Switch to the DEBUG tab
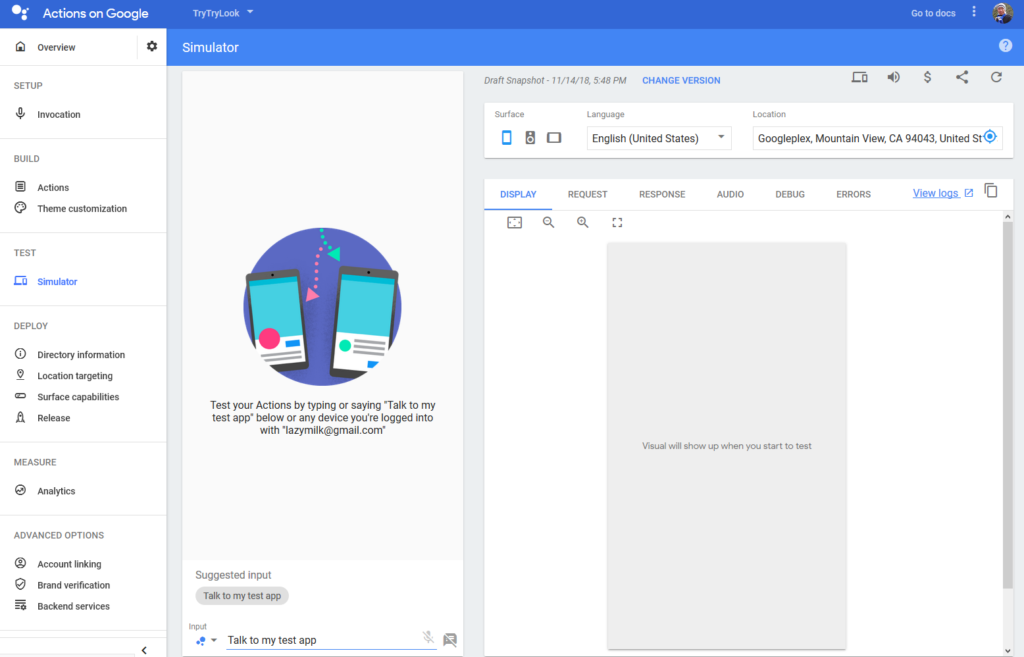1024x657 pixels. [790, 194]
